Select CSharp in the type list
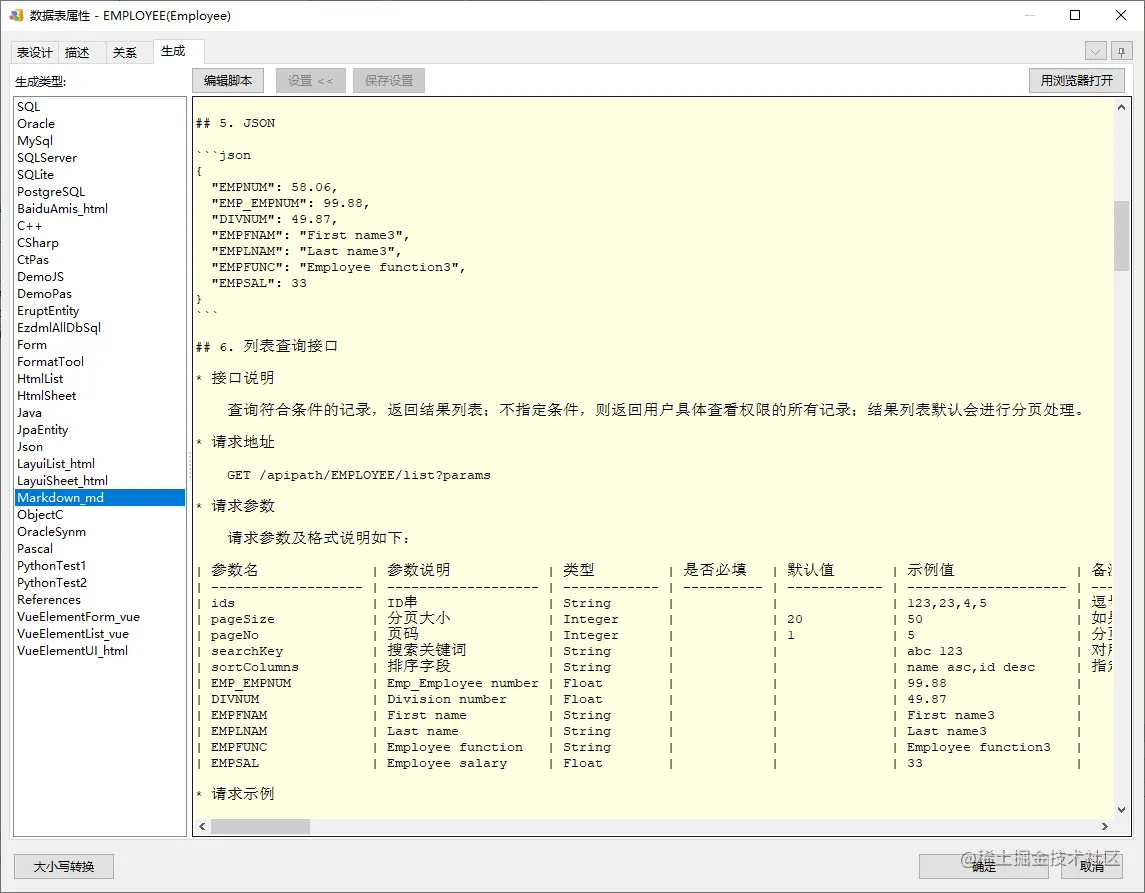Screen dimensions: 1145x893 tap(100, 242)
